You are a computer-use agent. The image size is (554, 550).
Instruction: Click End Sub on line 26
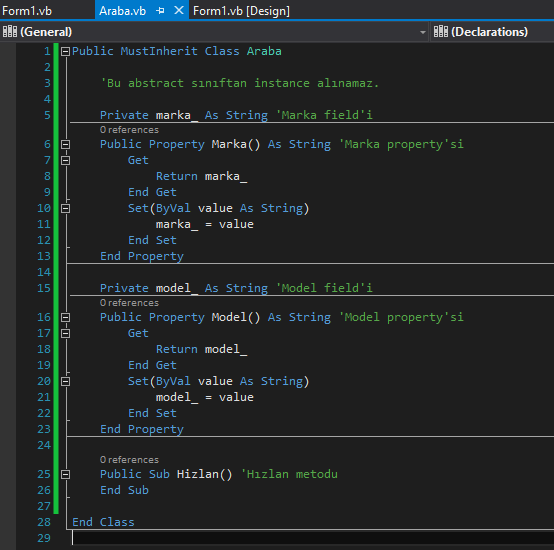pos(124,490)
